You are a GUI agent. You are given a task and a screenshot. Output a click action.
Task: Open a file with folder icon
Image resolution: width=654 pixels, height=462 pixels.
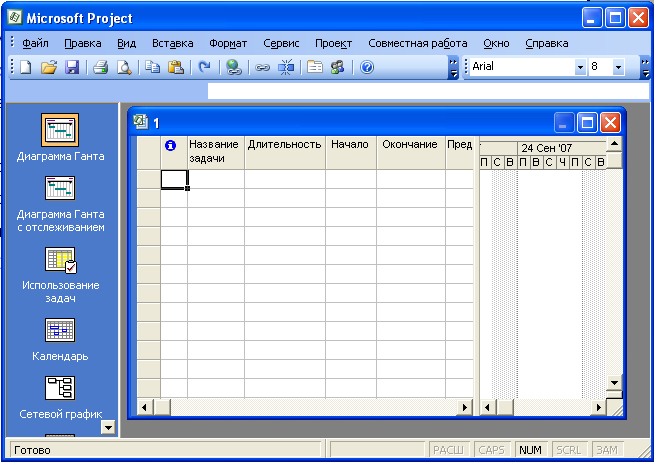[x=49, y=67]
